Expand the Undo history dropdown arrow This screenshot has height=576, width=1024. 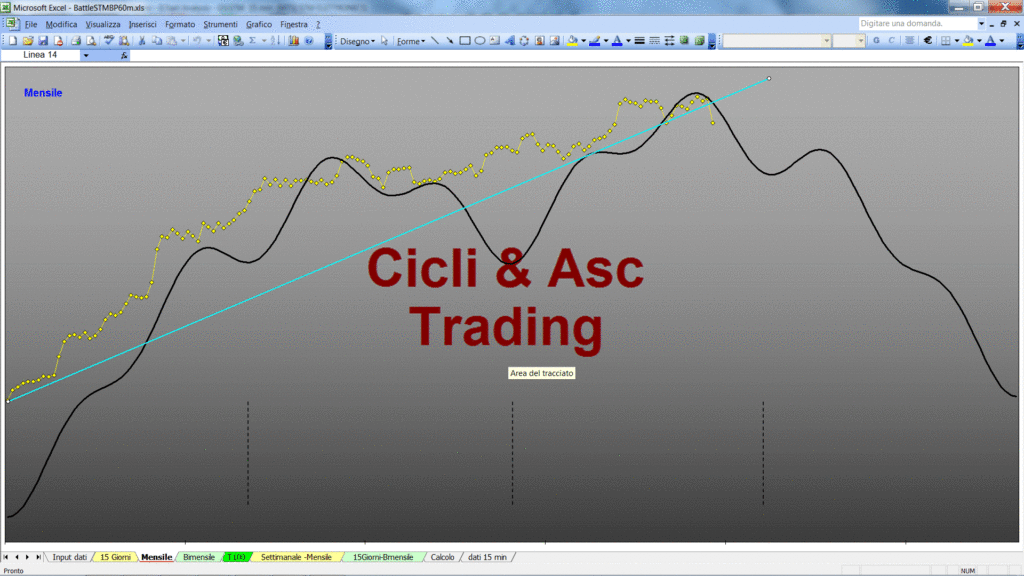click(x=208, y=40)
